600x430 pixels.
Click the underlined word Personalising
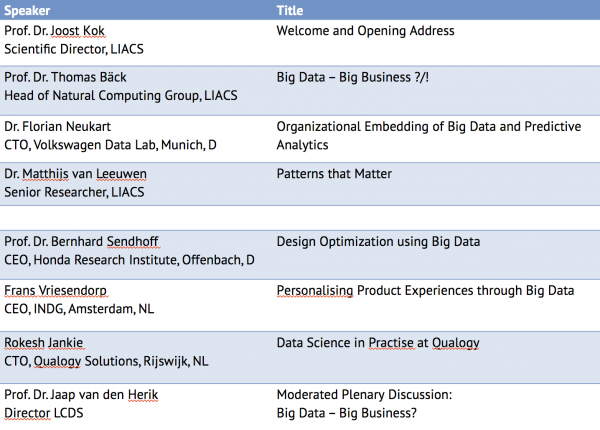(315, 290)
